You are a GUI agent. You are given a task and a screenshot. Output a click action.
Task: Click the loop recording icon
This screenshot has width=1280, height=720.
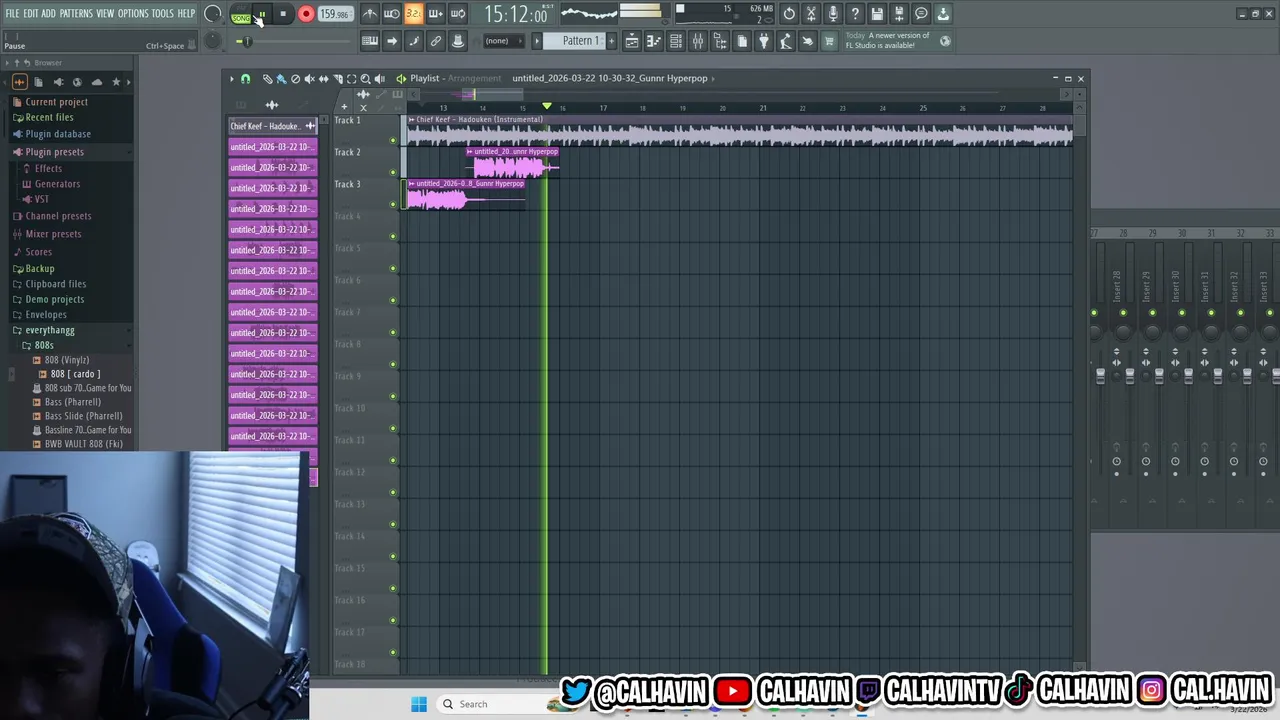click(x=457, y=14)
